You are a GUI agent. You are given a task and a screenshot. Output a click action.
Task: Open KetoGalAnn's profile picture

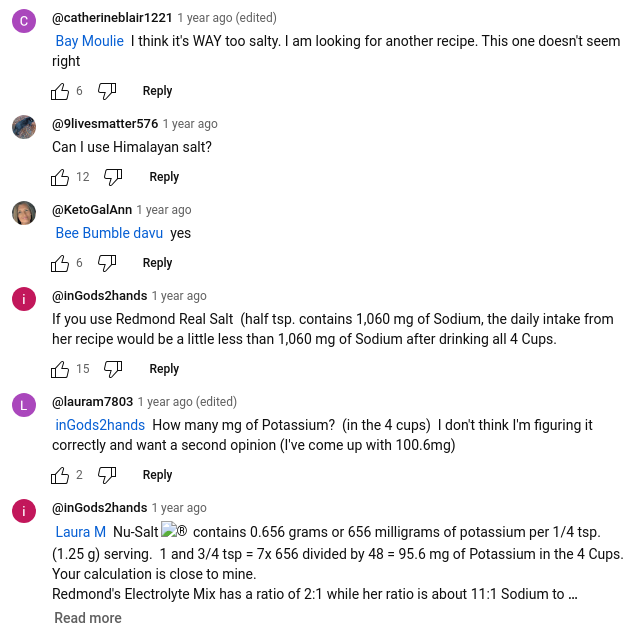pos(24,213)
